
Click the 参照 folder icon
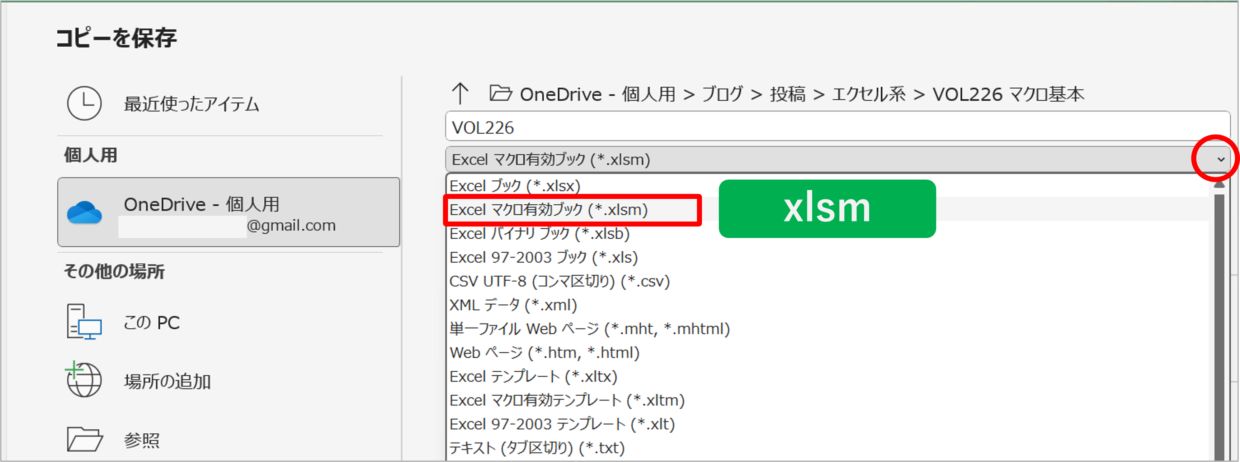pos(85,439)
